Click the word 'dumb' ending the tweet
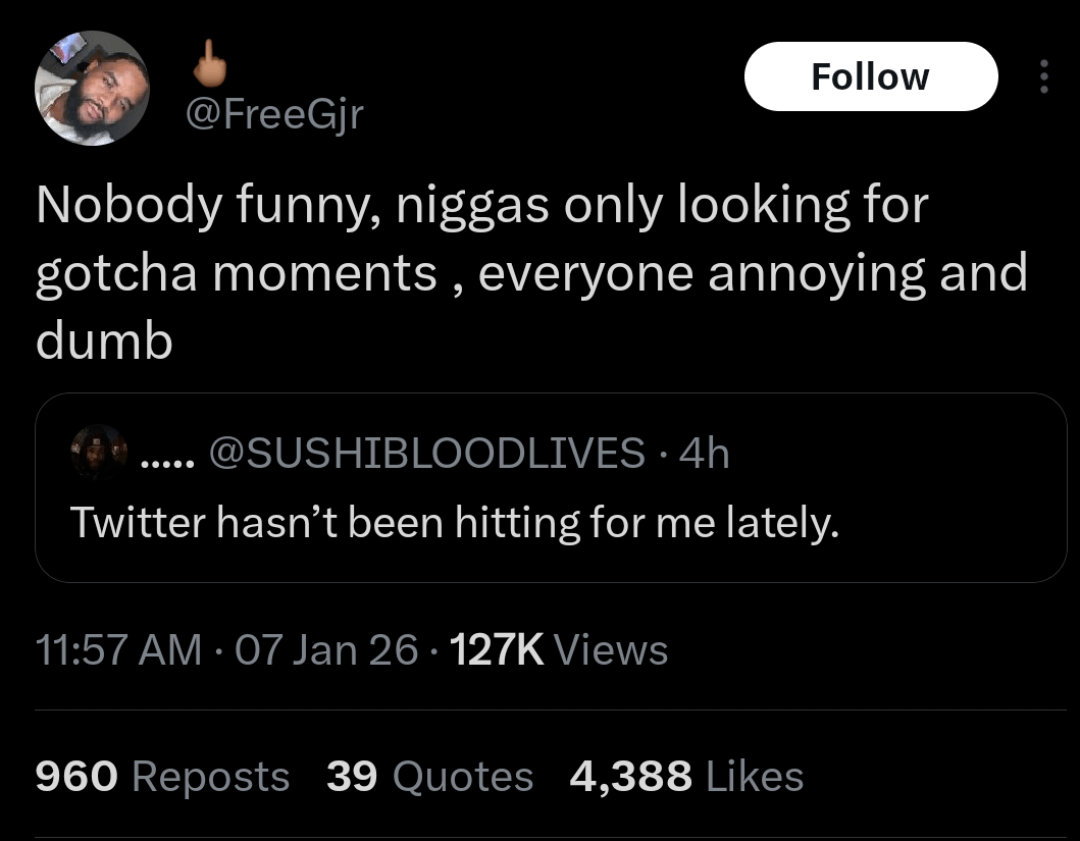The width and height of the screenshot is (1080, 841). coord(104,342)
